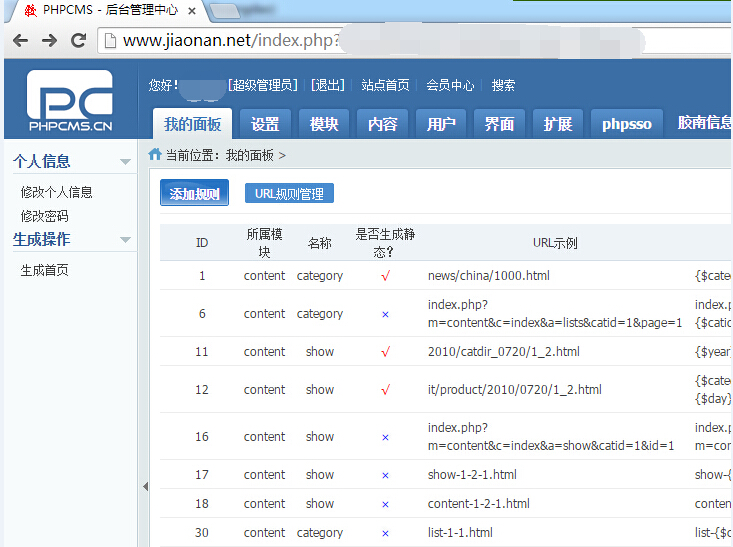This screenshot has height=547, width=733.
Task: Select the it/product/2010/0720/1_2.html URL example
Action: [x=515, y=389]
